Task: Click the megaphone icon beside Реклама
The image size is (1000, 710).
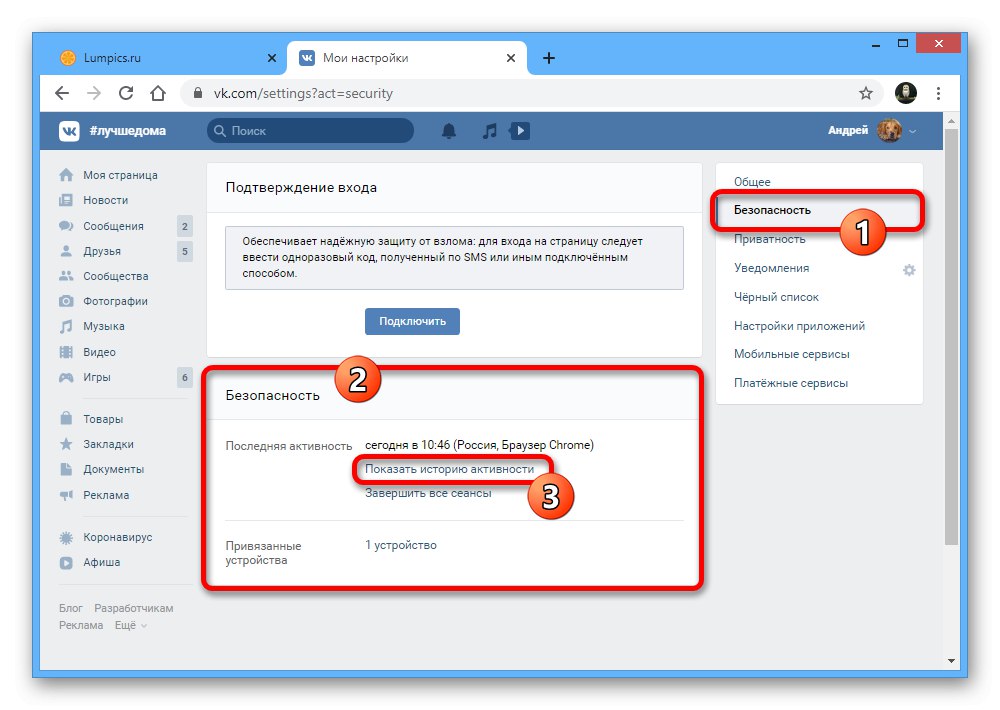Action: coord(66,495)
